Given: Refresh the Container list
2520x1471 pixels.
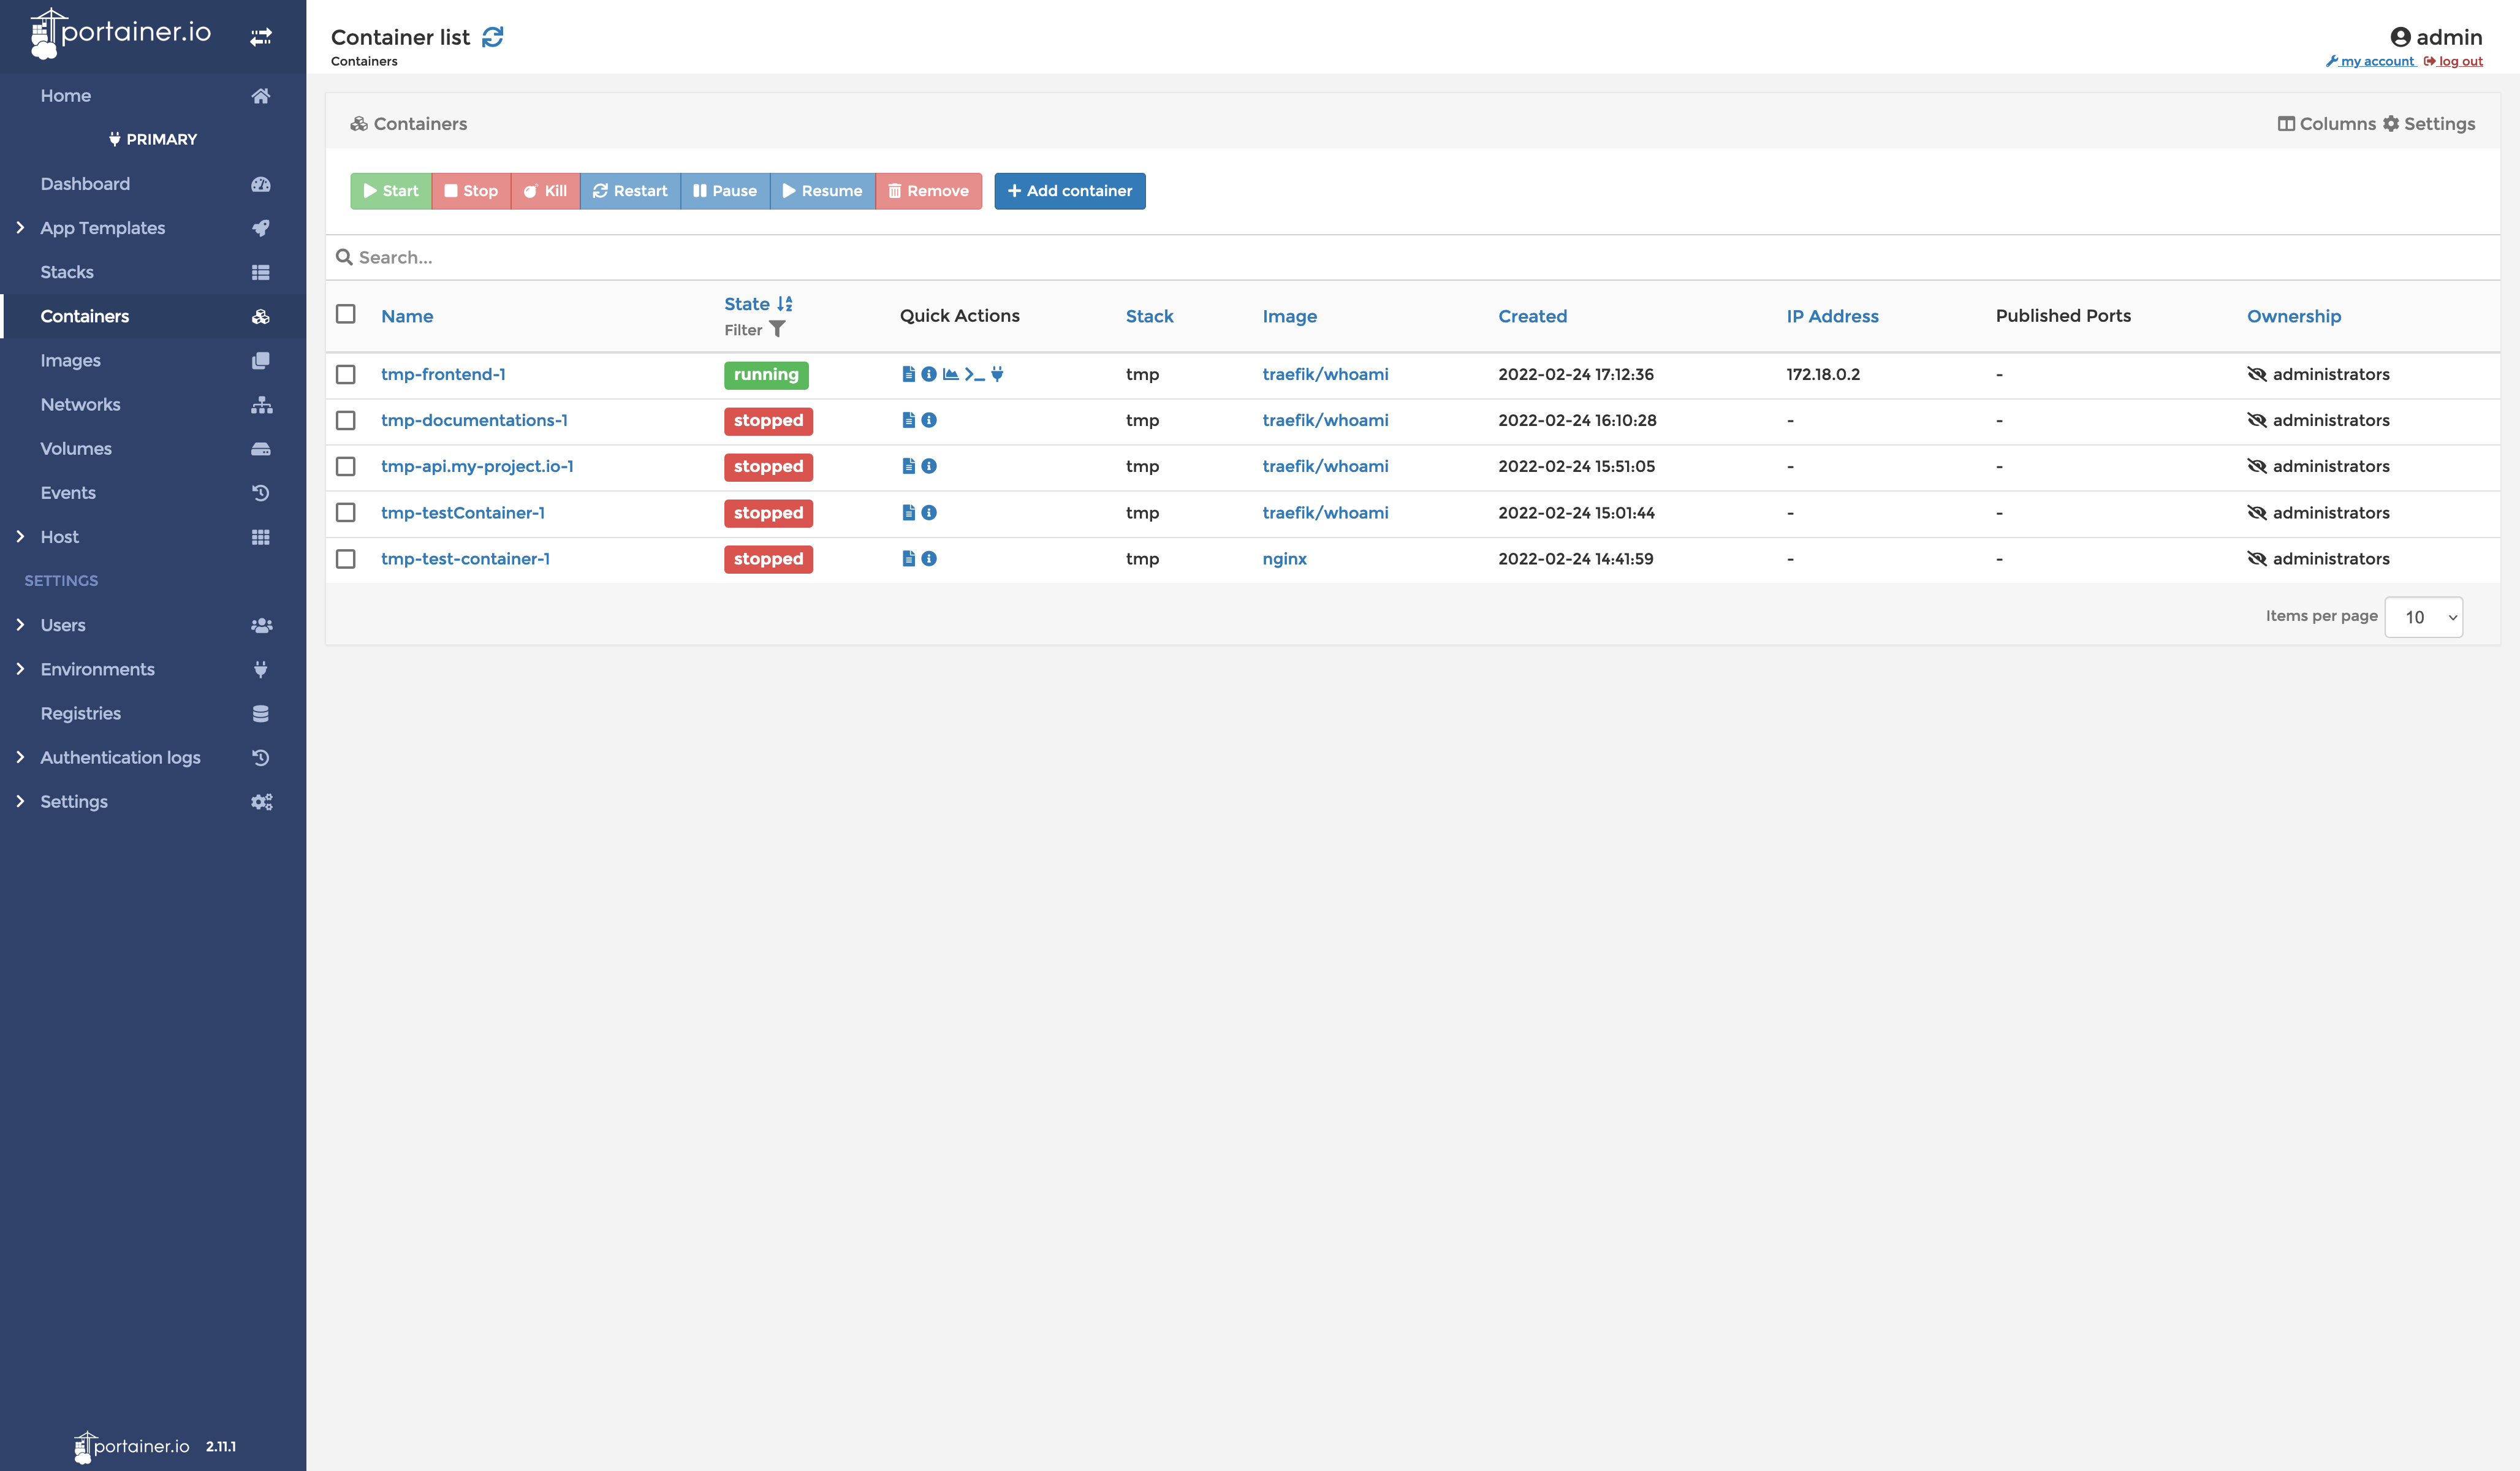Looking at the screenshot, I should pyautogui.click(x=492, y=36).
